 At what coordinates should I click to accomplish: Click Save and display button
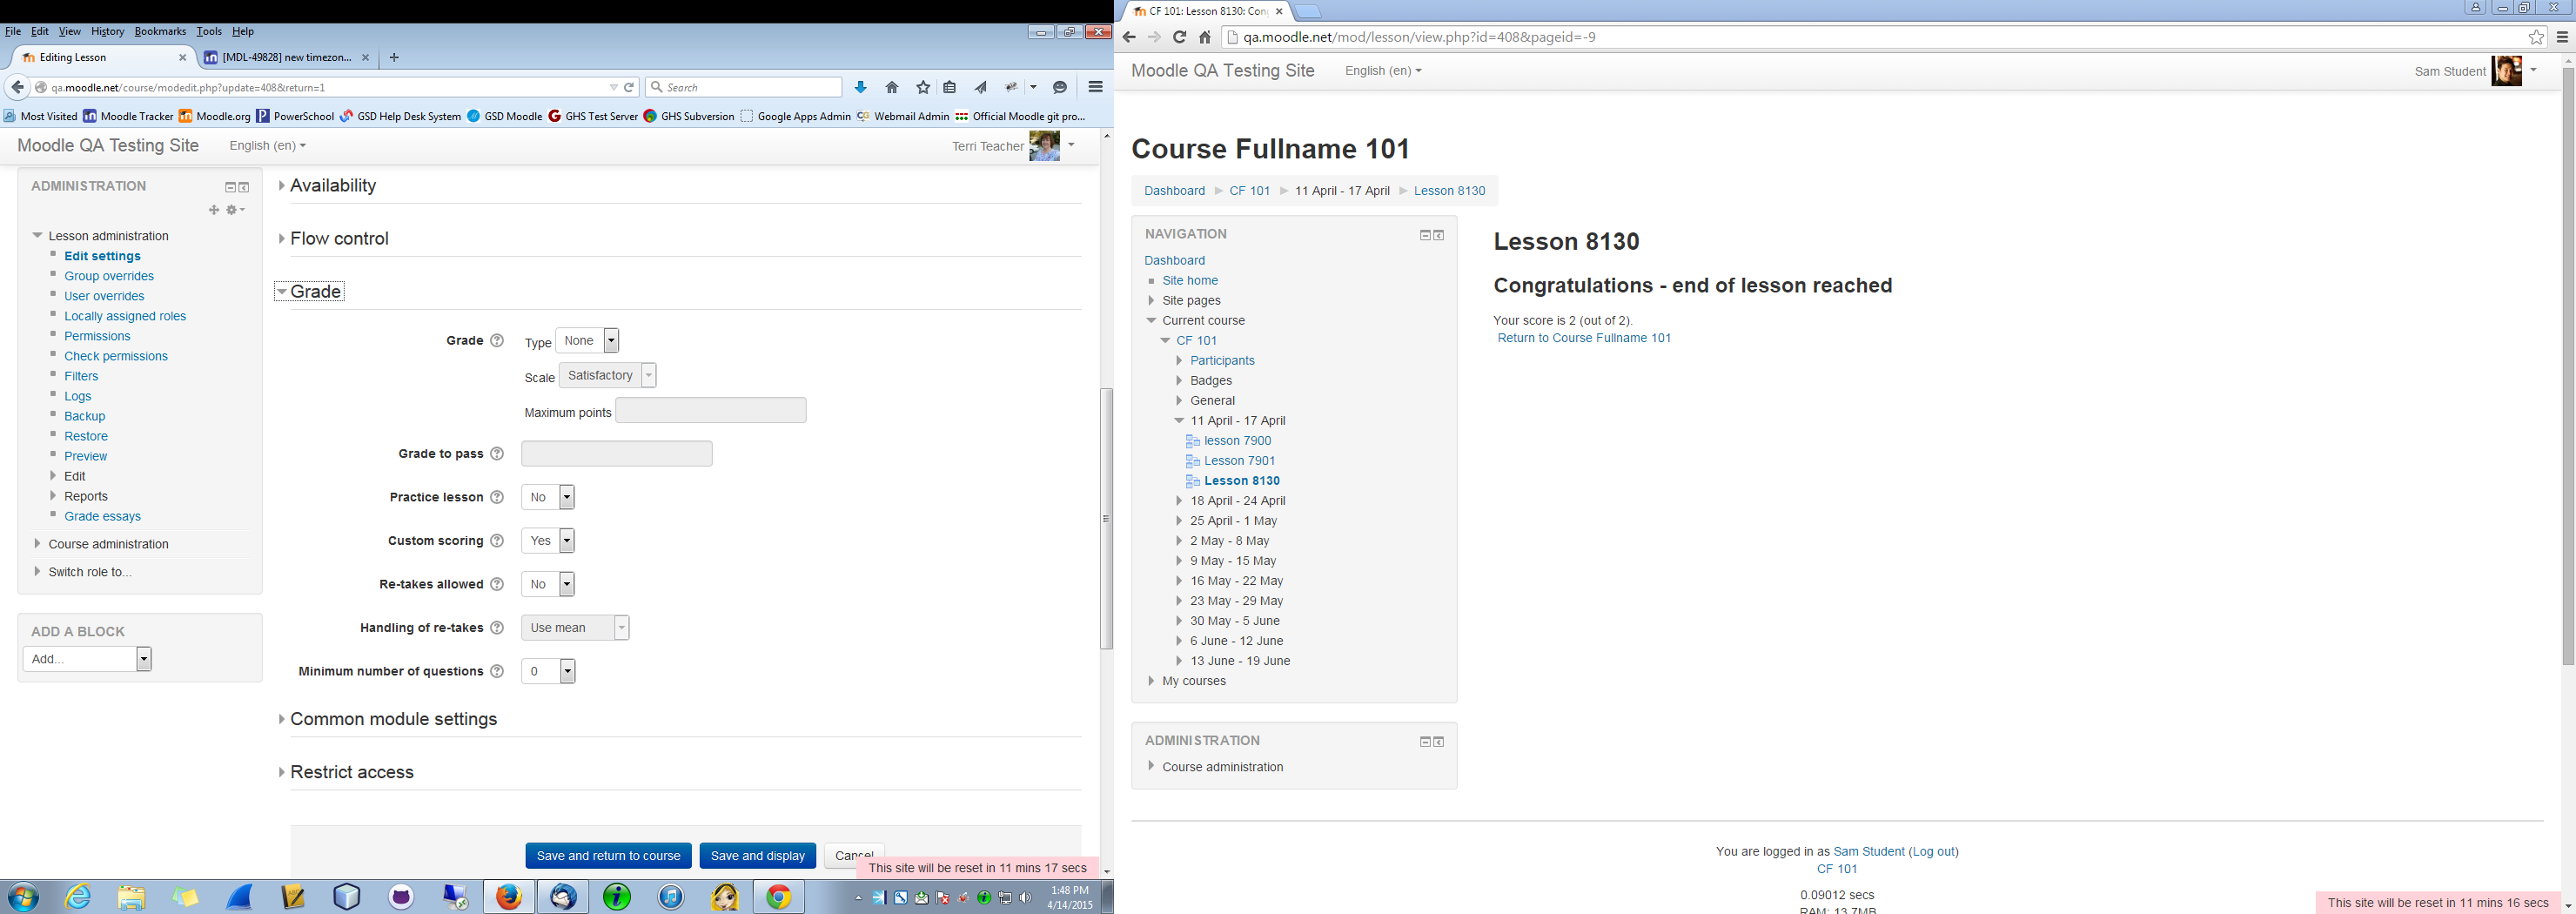pyautogui.click(x=758, y=856)
